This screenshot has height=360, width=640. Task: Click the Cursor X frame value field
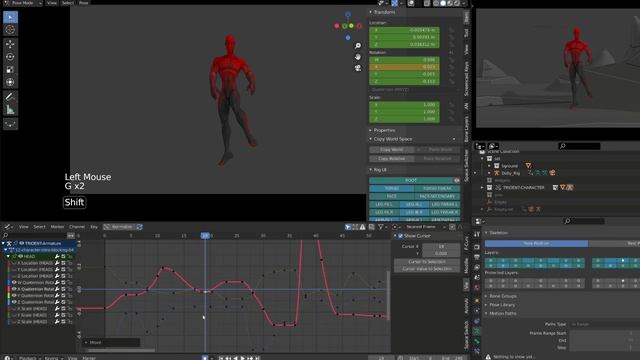pos(441,247)
